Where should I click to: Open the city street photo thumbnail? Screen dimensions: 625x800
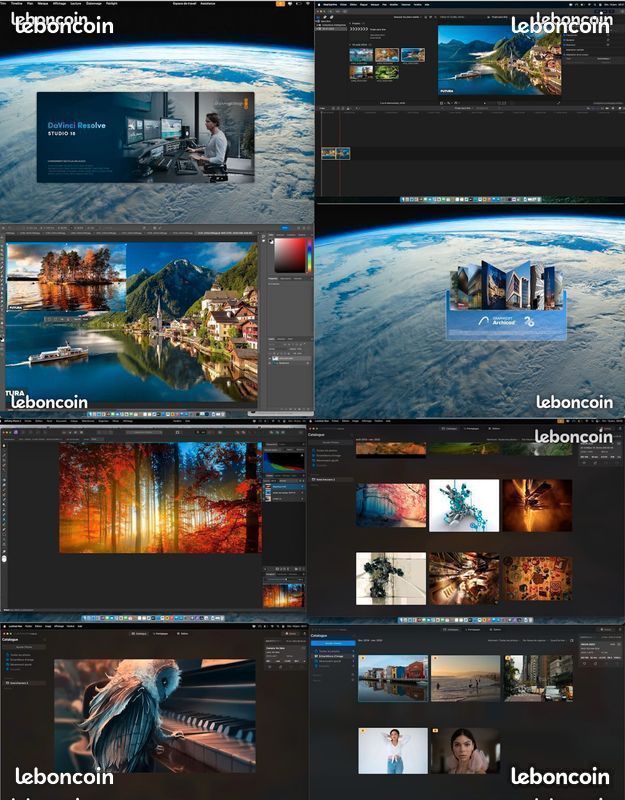click(539, 679)
